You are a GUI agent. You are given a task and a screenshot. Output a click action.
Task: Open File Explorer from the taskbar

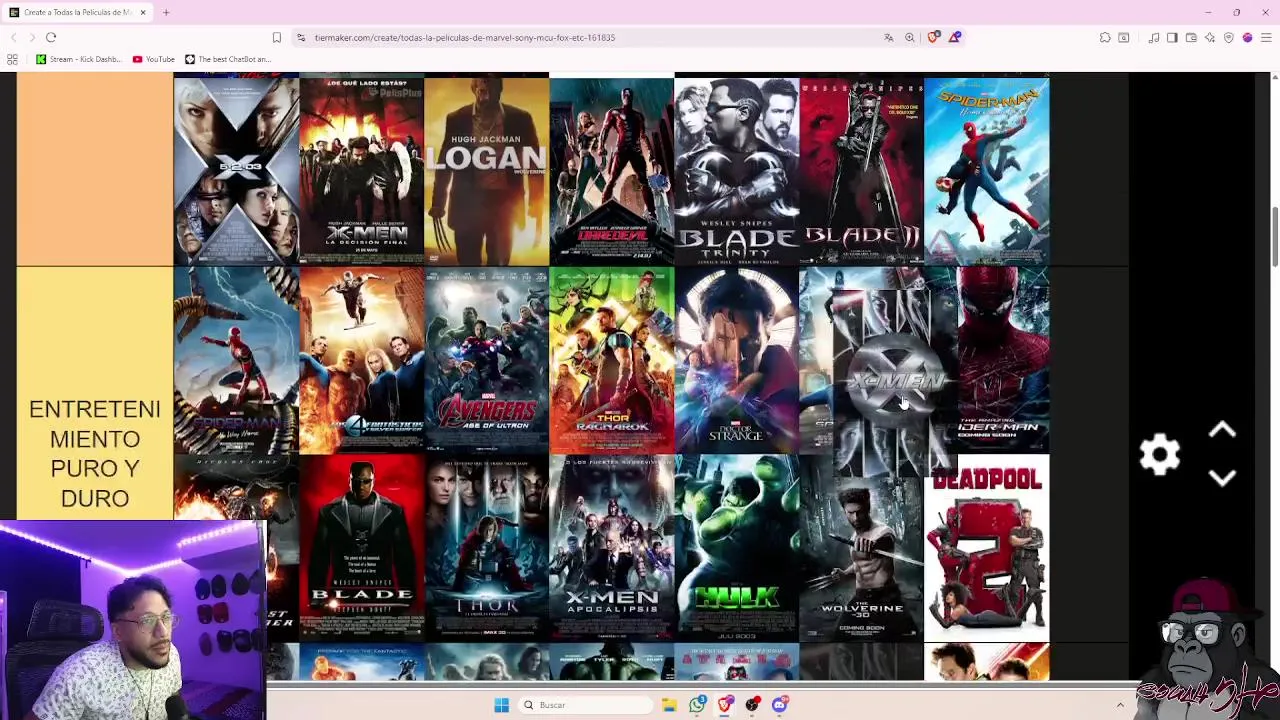pyautogui.click(x=669, y=705)
